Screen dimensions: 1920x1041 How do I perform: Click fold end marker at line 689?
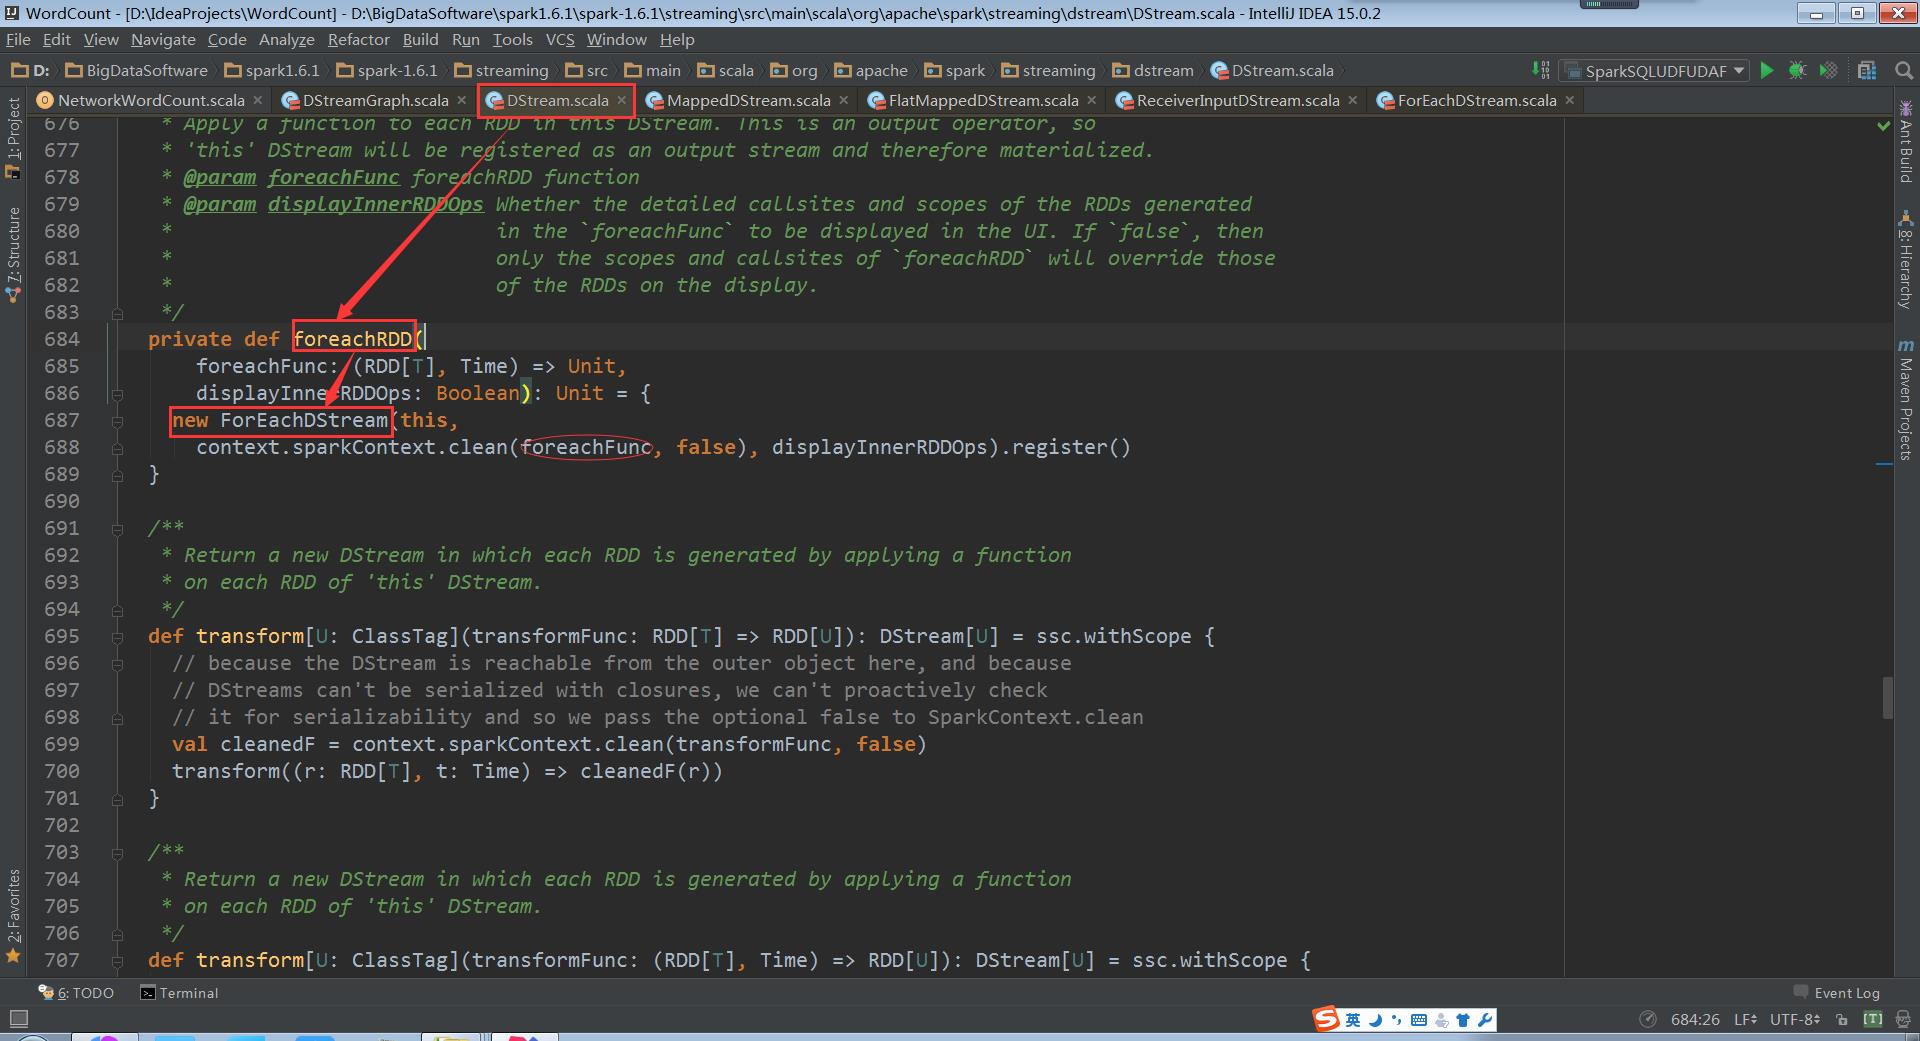pyautogui.click(x=118, y=474)
